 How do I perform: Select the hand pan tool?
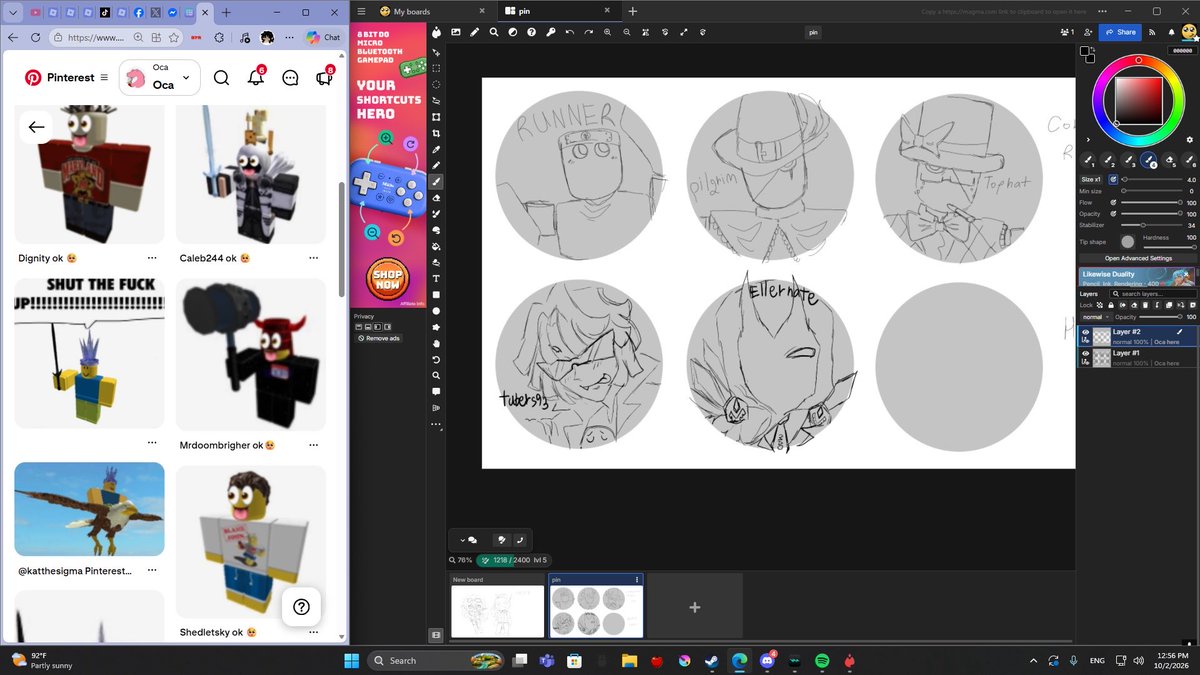(437, 343)
